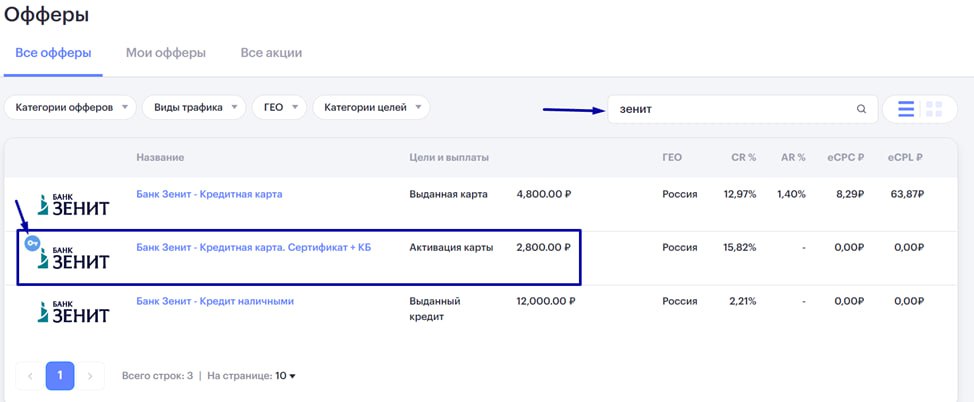Click search field containing зенит
The height and width of the screenshot is (402, 974).
(742, 109)
